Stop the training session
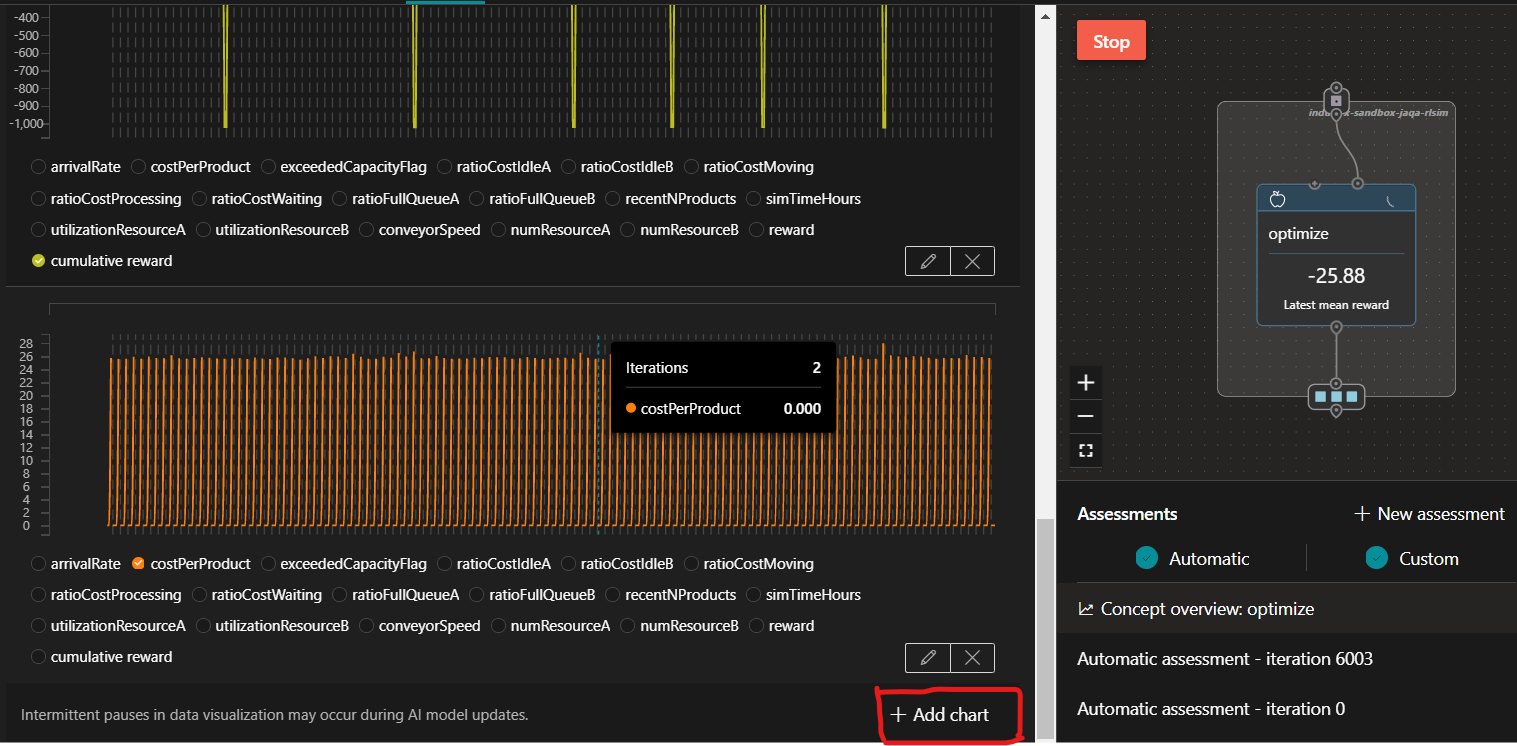Image resolution: width=1517 pixels, height=746 pixels. 1111,42
